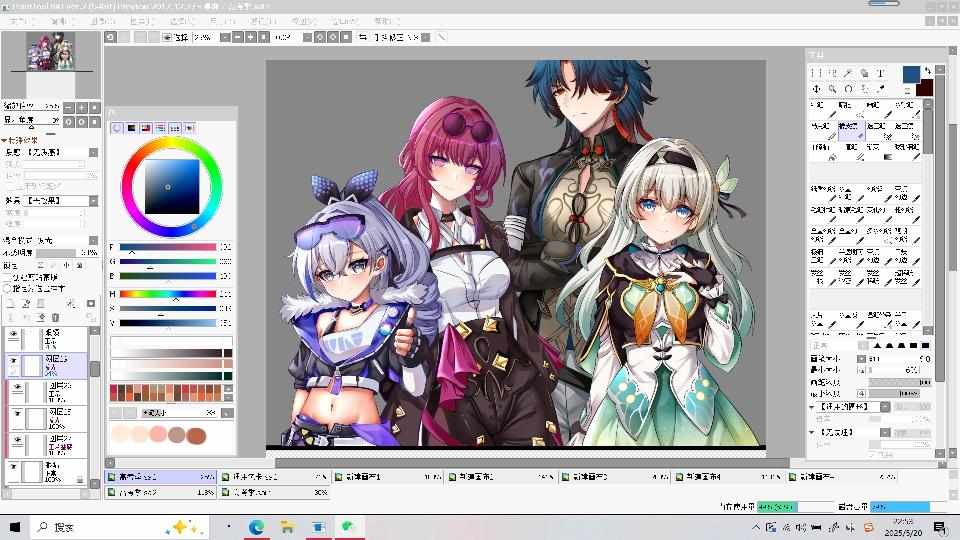This screenshot has width=960, height=540.
Task: Select the text tool (T icon)
Action: coord(880,73)
